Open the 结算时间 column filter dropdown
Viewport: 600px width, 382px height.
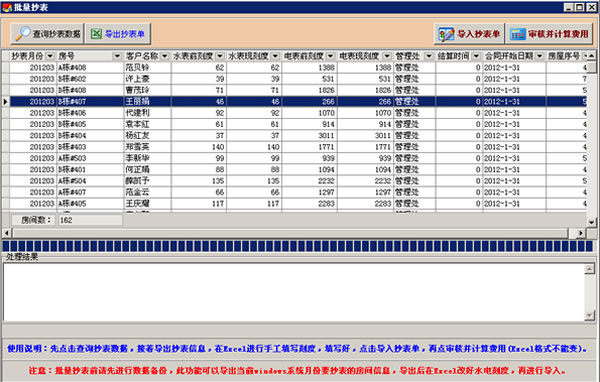(476, 56)
